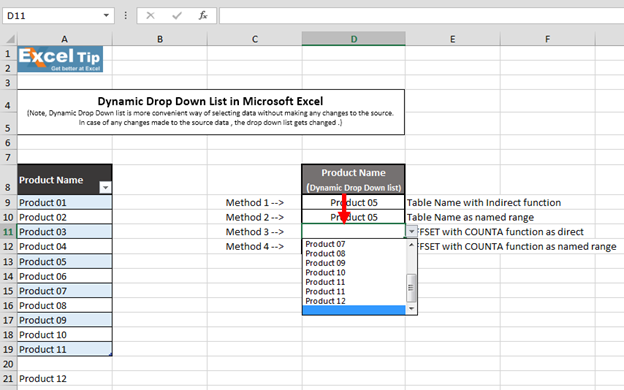Click cell A21 with Product 12
The height and width of the screenshot is (390, 624).
pos(64,378)
